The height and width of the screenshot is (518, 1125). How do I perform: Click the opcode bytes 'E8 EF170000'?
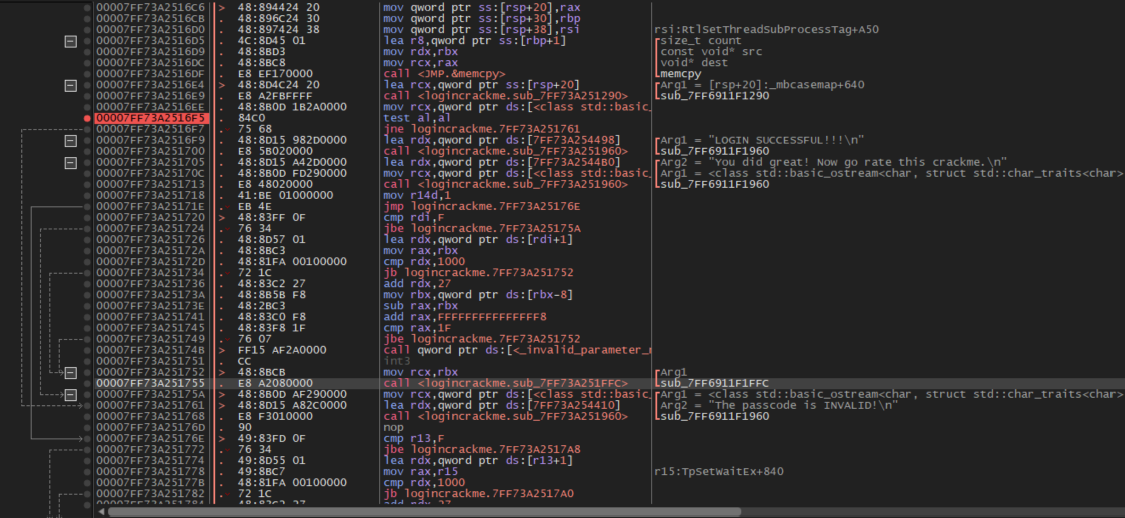[x=275, y=74]
